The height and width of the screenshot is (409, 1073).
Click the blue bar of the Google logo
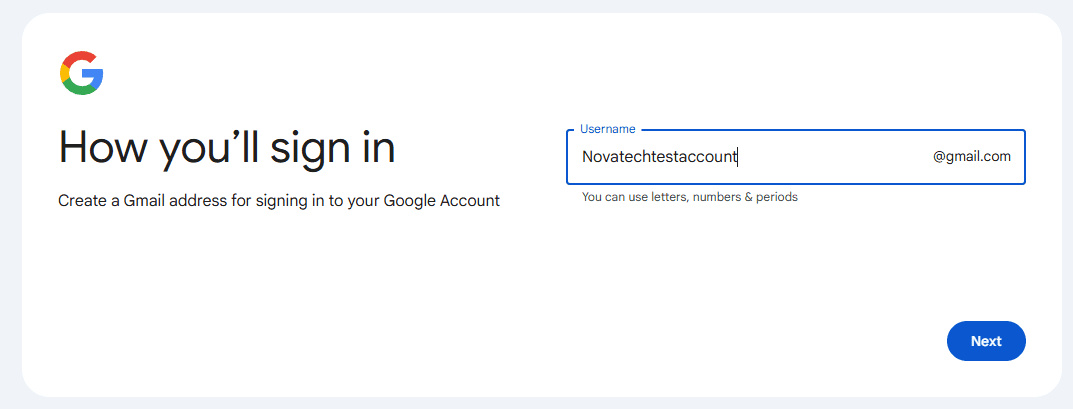[93, 74]
